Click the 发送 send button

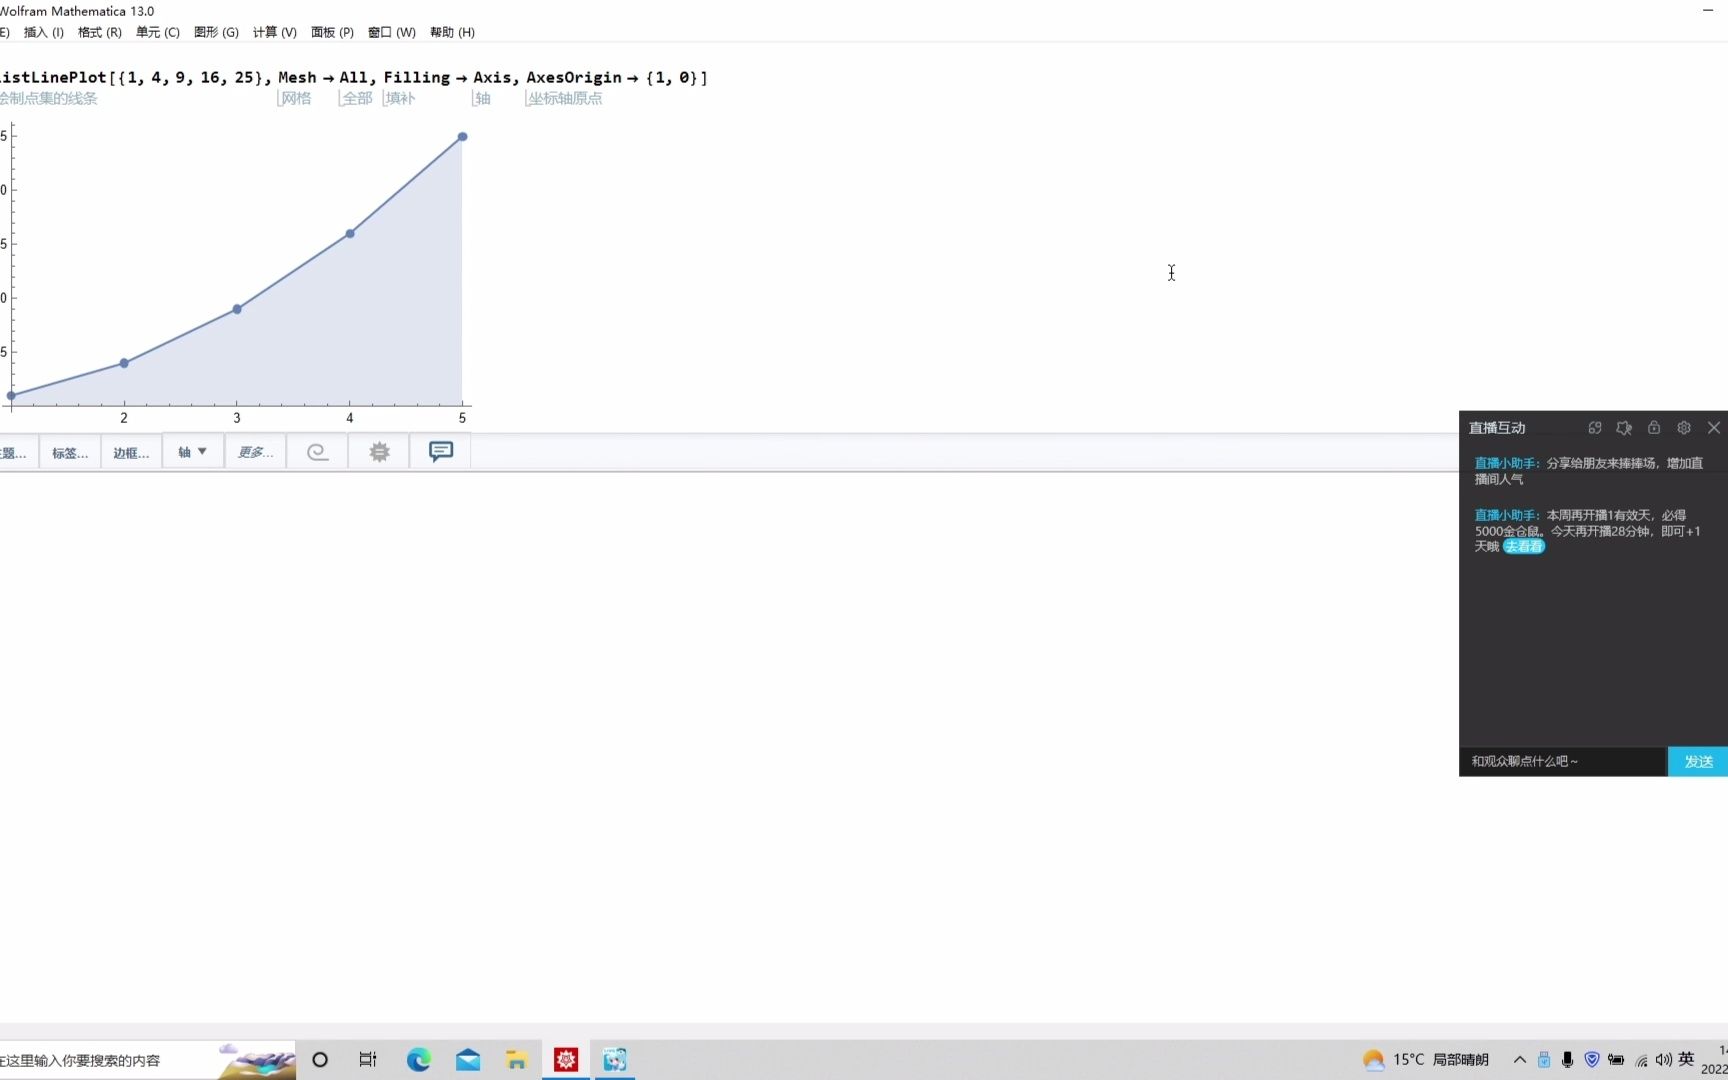pyautogui.click(x=1698, y=762)
